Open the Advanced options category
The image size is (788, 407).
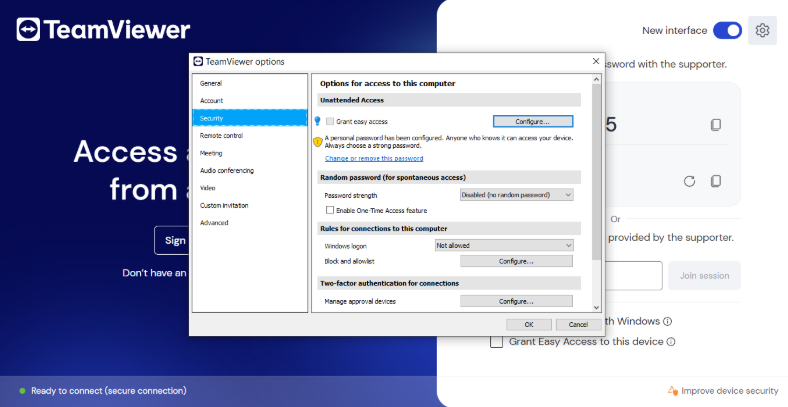(250, 223)
